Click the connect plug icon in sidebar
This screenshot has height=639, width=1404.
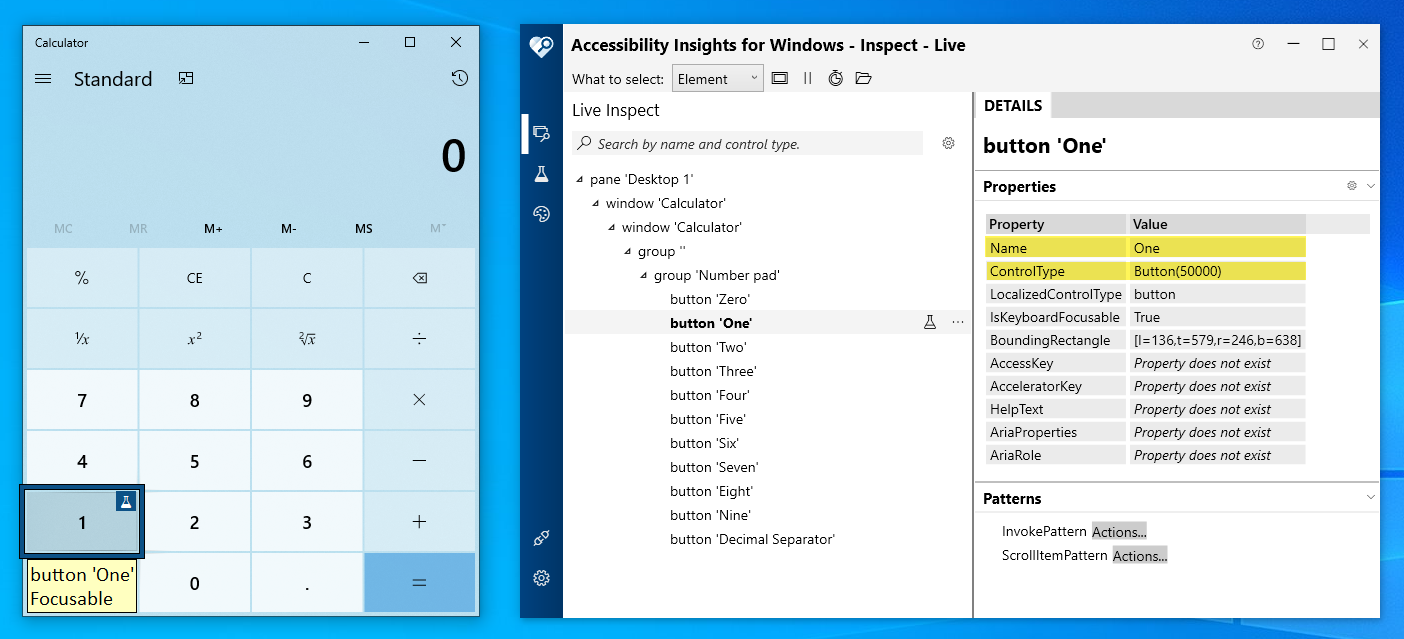(x=541, y=538)
